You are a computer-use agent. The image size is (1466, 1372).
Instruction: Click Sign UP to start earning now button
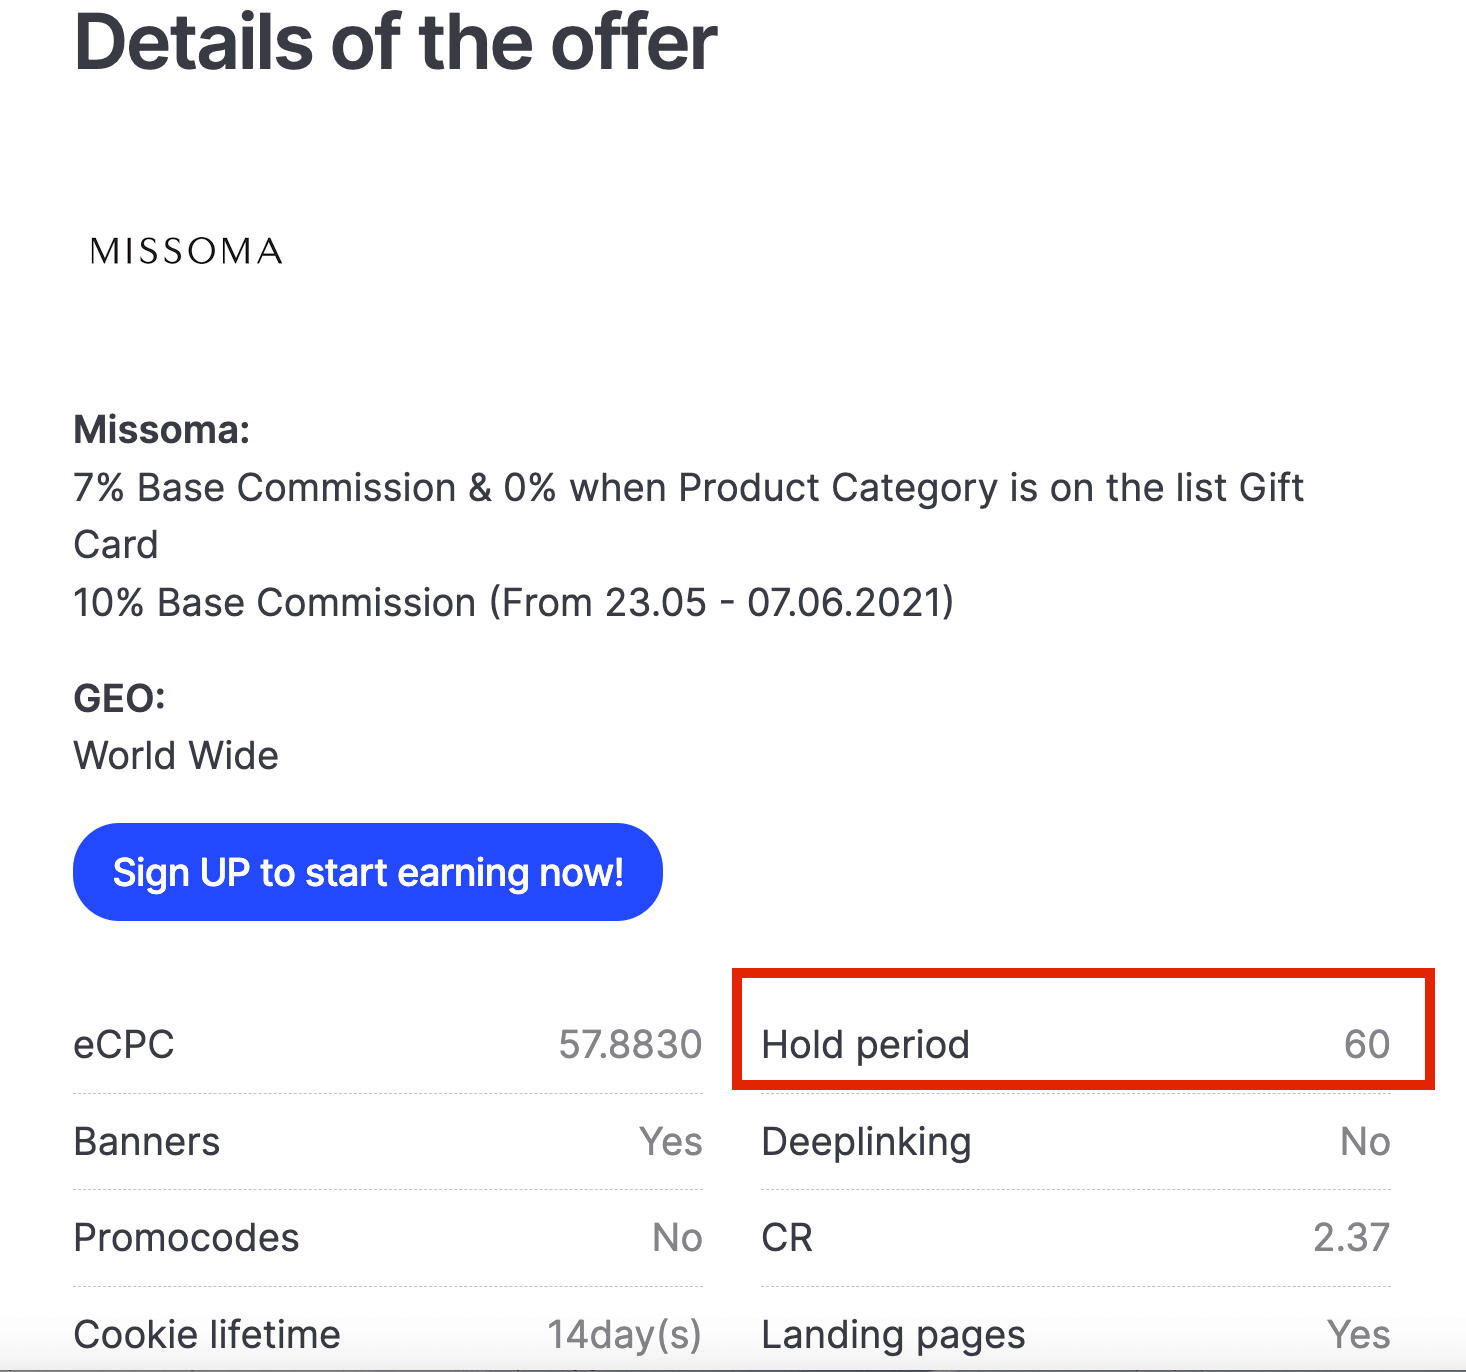pos(368,872)
